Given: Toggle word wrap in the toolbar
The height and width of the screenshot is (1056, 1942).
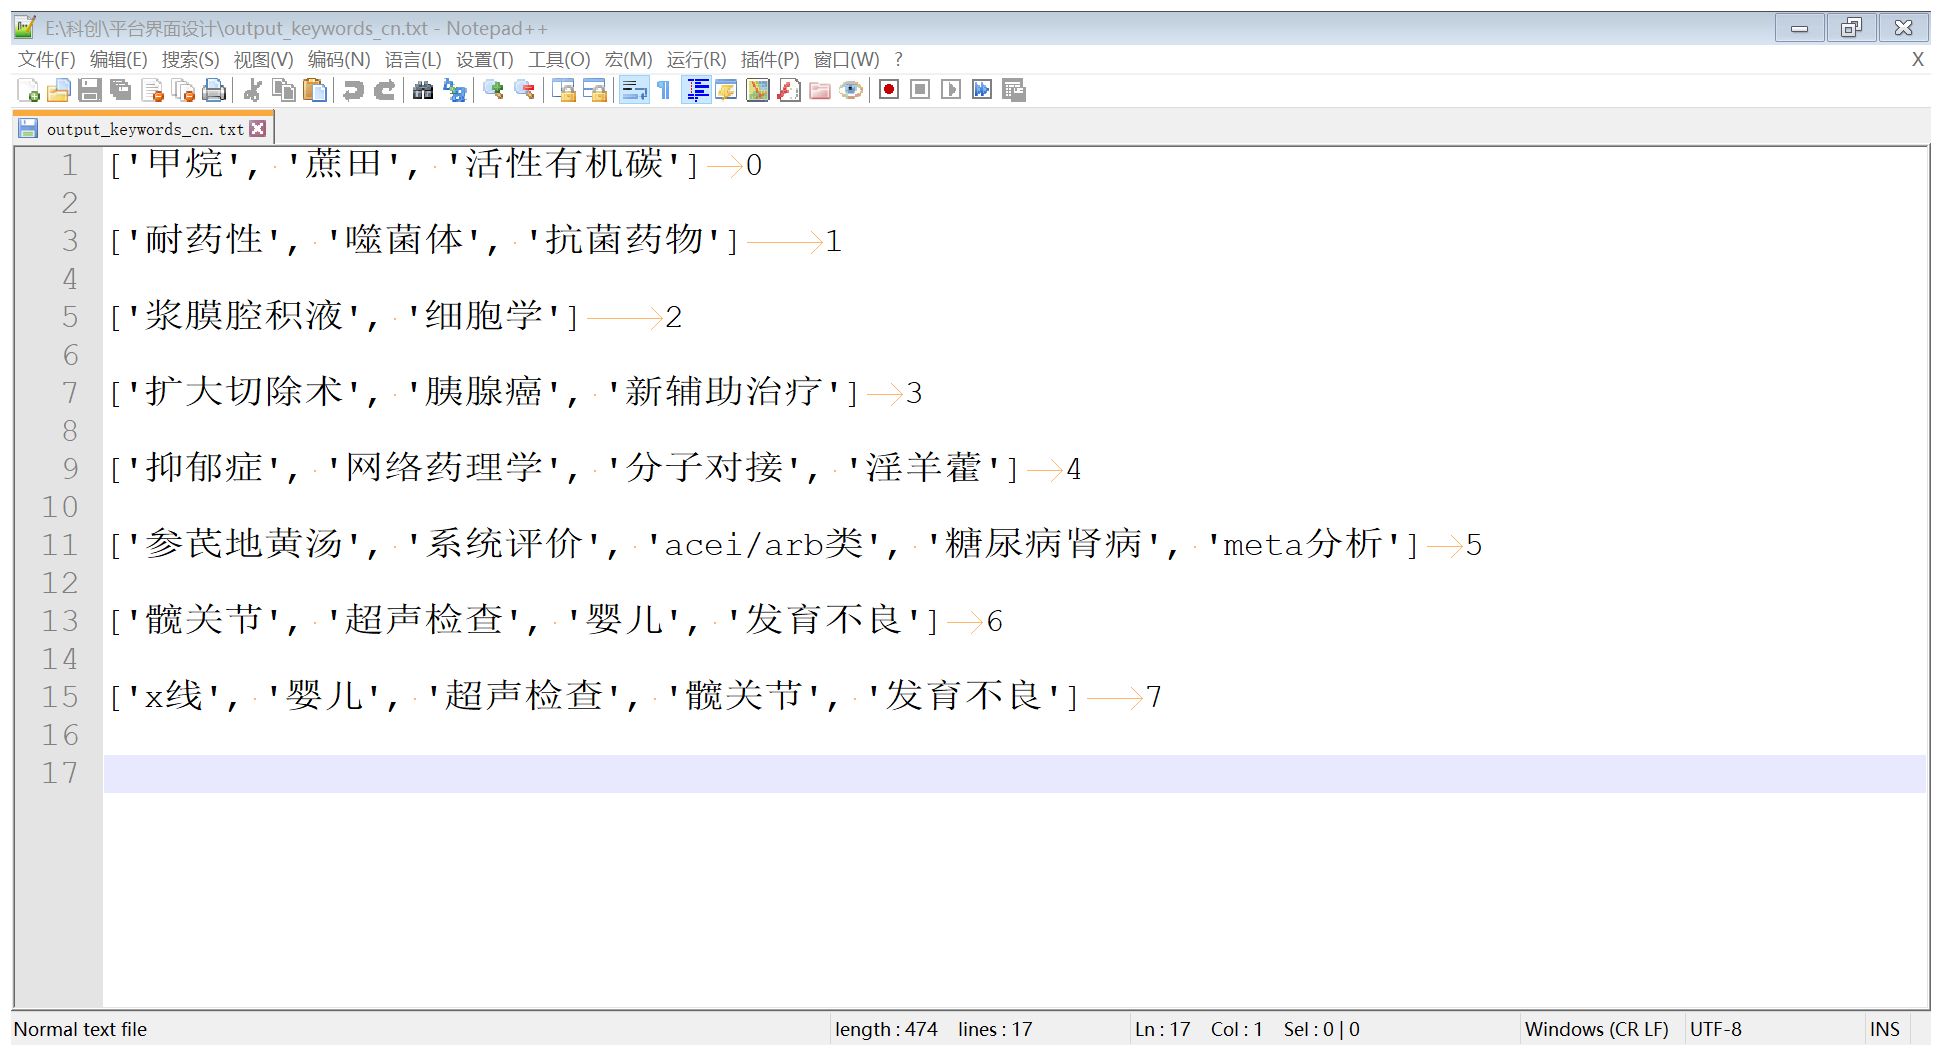Looking at the screenshot, I should pos(634,91).
